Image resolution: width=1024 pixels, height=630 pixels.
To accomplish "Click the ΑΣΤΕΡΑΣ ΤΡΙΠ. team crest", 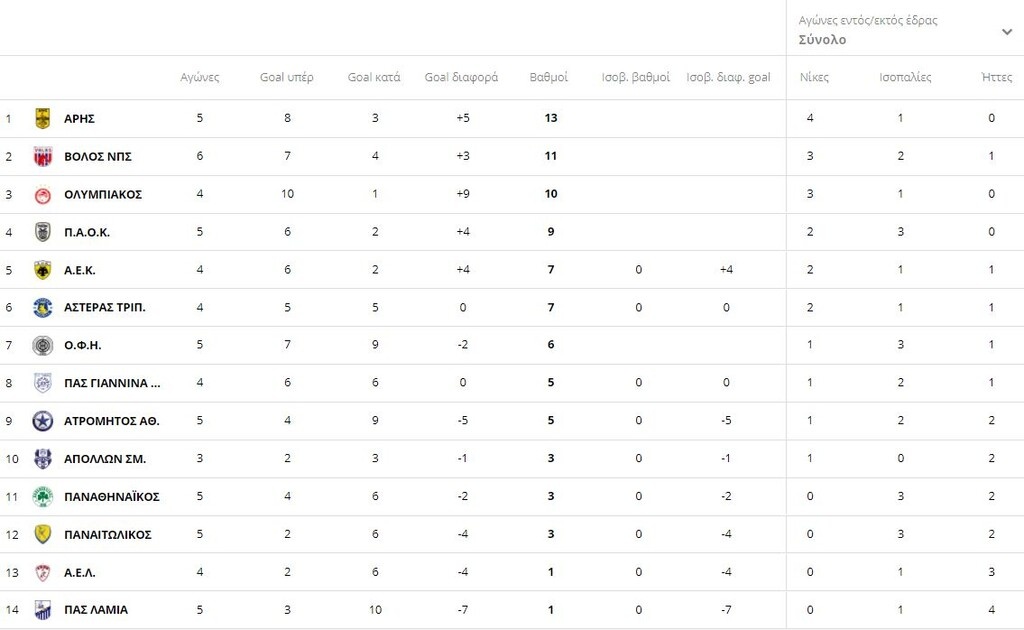I will pyautogui.click(x=42, y=307).
